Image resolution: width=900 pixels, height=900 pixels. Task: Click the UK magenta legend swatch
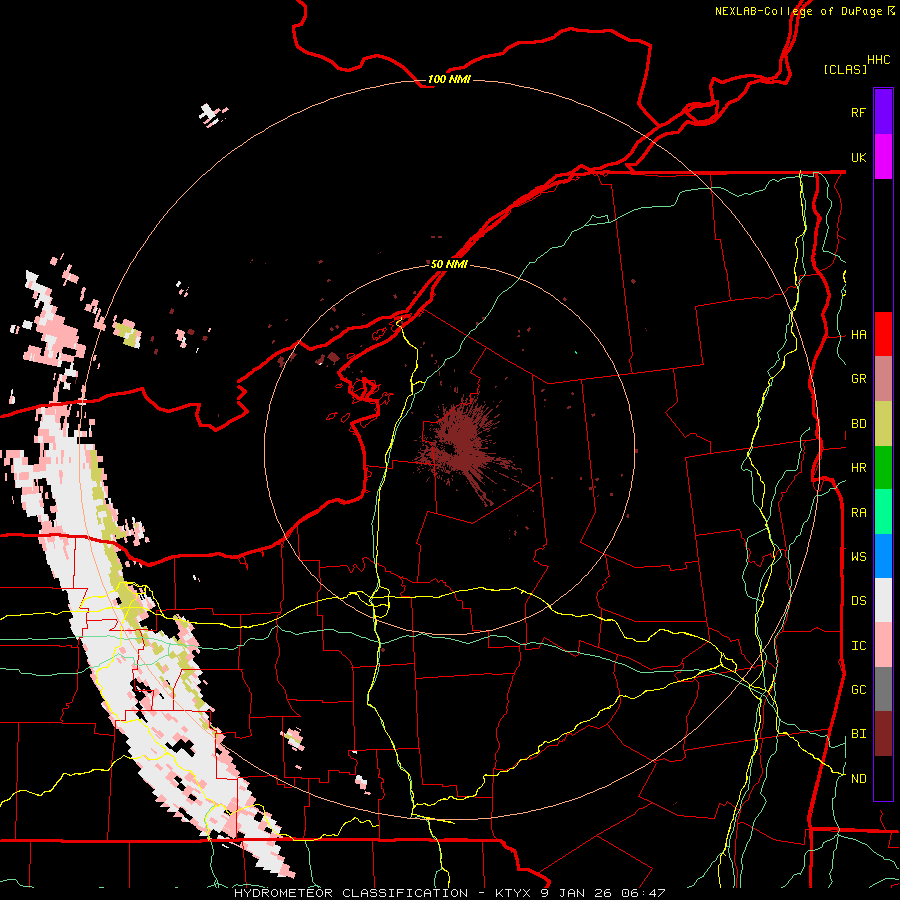883,157
